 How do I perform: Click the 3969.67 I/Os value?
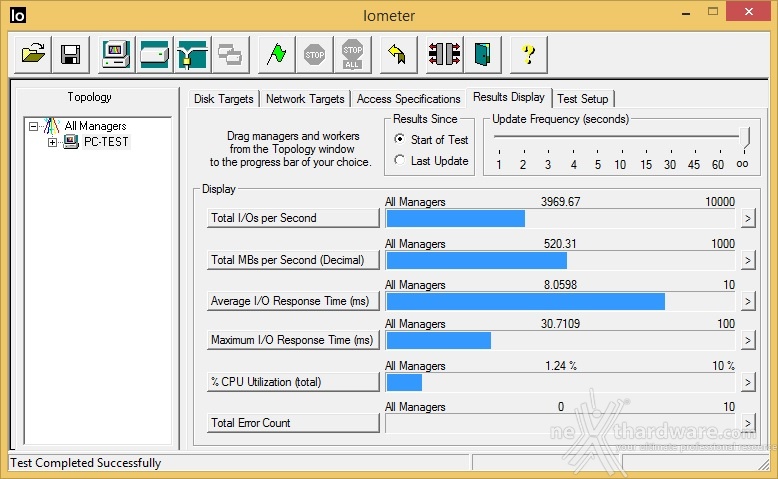[x=560, y=202]
